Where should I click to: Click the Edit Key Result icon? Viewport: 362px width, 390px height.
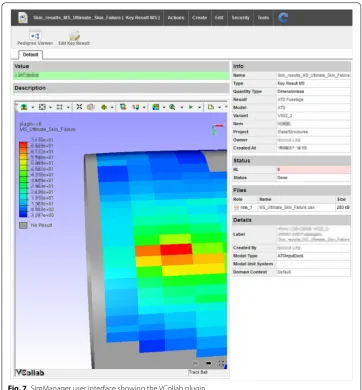(x=74, y=35)
